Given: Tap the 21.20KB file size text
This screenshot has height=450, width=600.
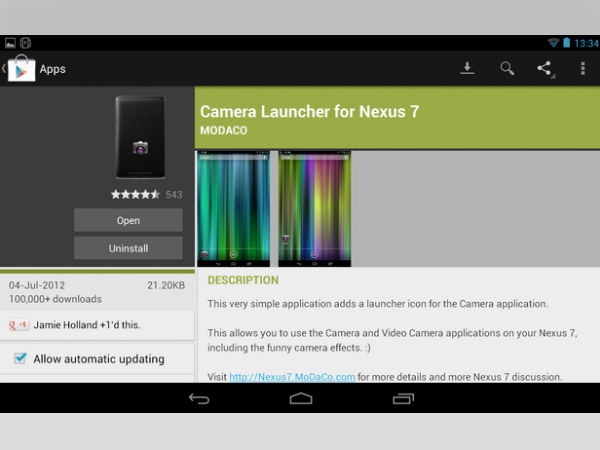Looking at the screenshot, I should pos(166,285).
